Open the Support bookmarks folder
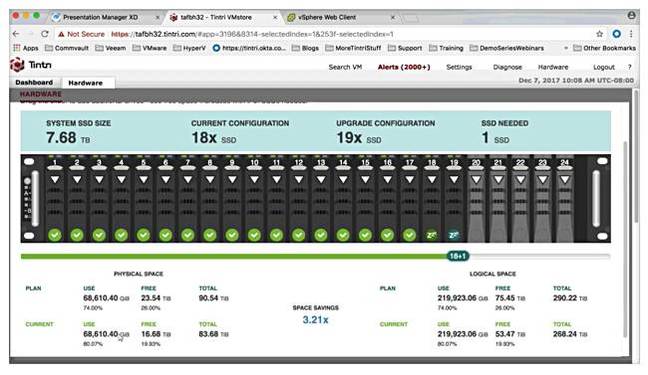The height and width of the screenshot is (375, 648). tap(405, 48)
